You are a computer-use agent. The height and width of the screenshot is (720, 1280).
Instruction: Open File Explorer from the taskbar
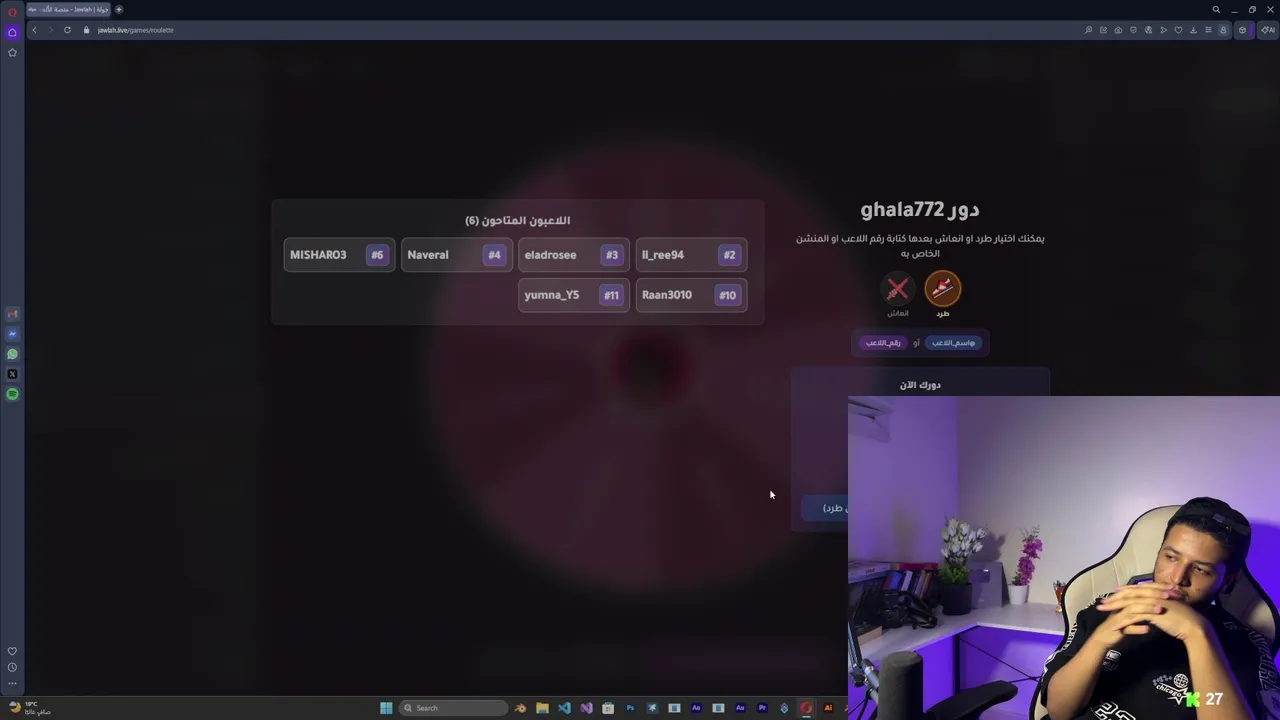tap(542, 708)
